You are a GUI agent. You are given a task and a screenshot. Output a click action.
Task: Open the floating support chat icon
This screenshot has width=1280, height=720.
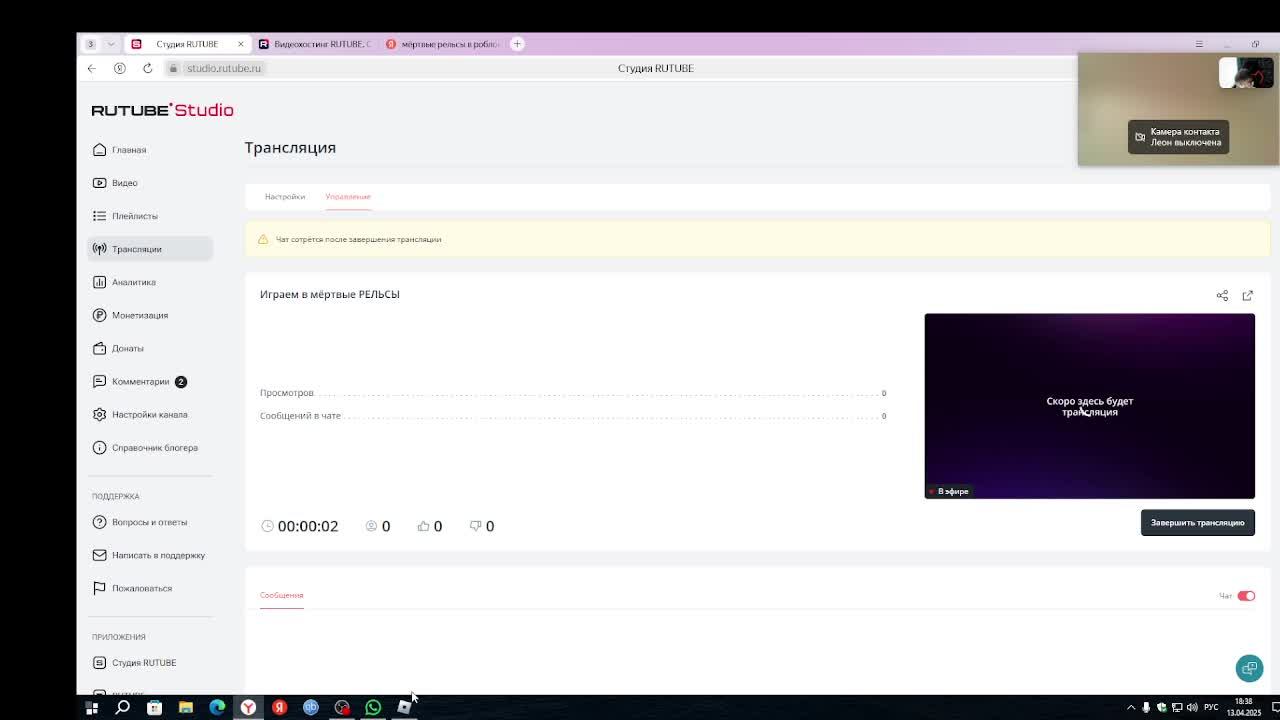1249,668
